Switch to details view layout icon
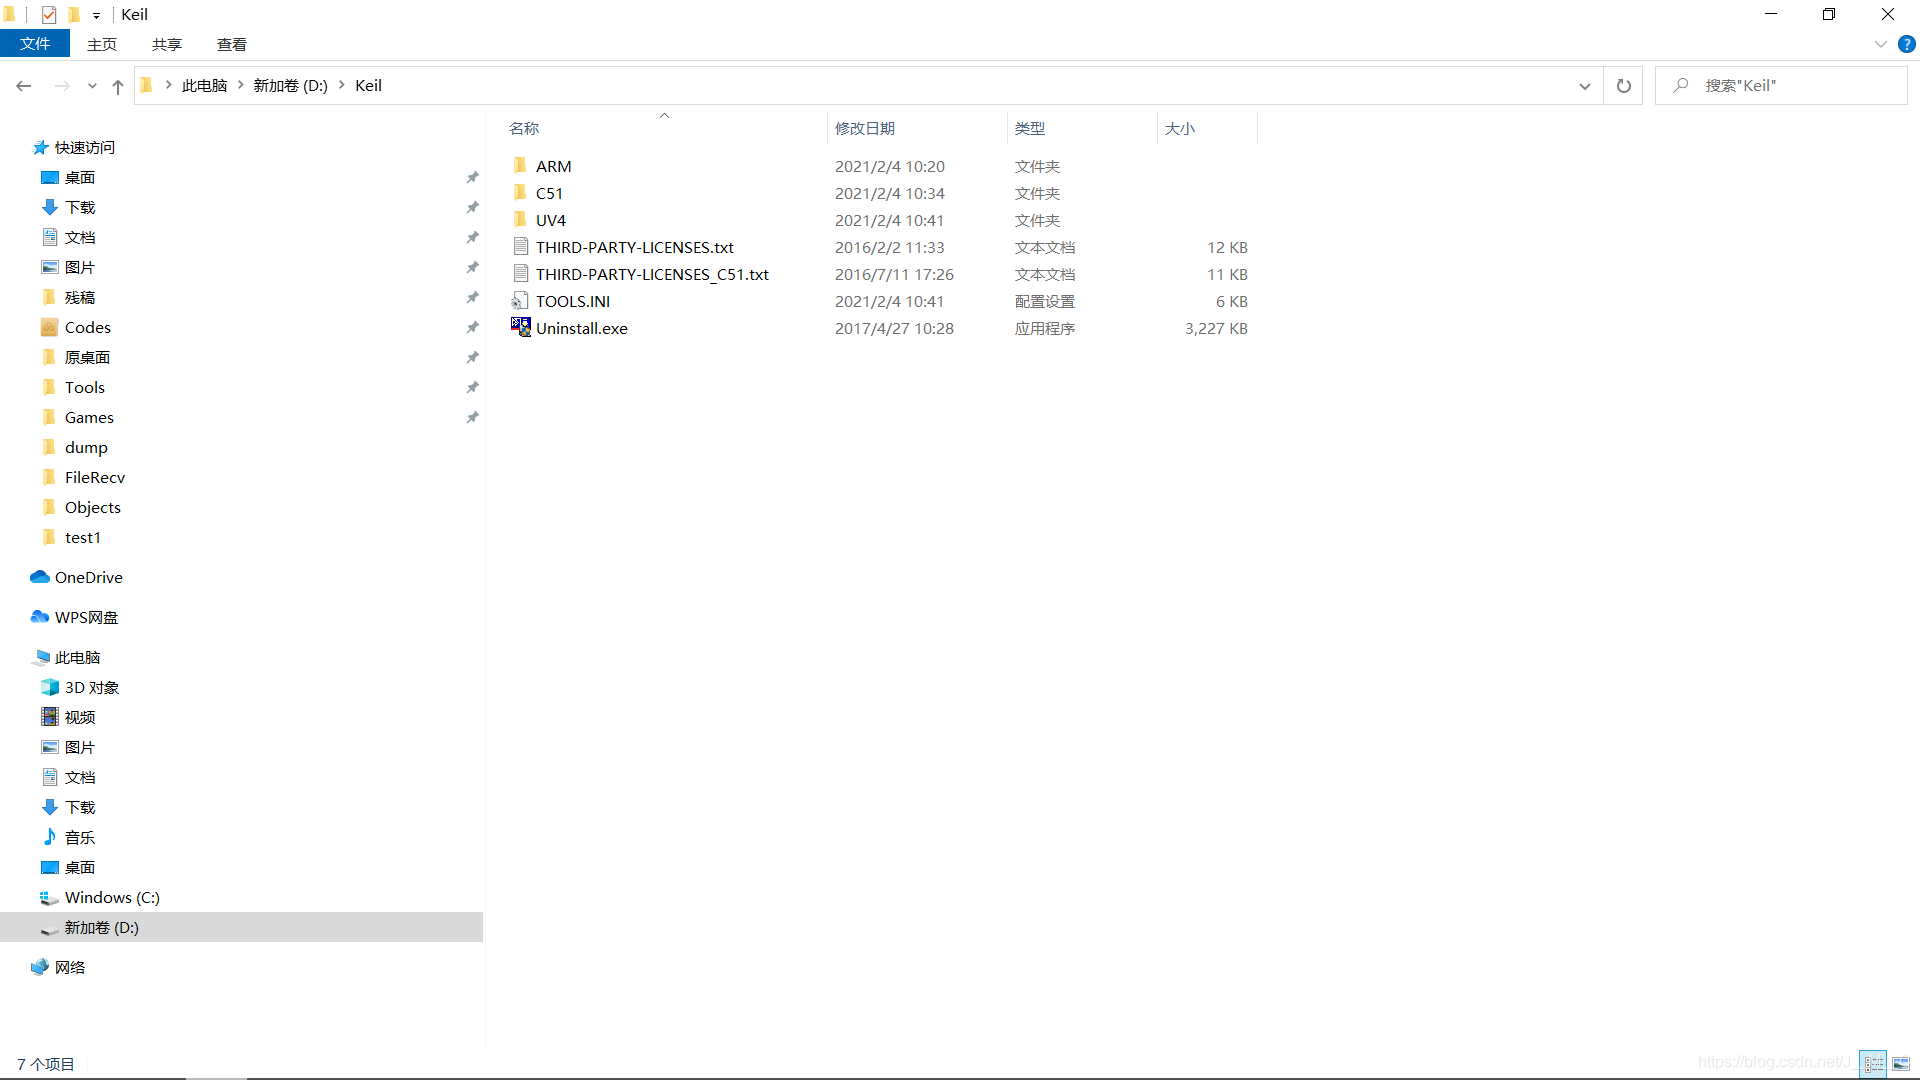The height and width of the screenshot is (1080, 1920). pos(1873,1063)
